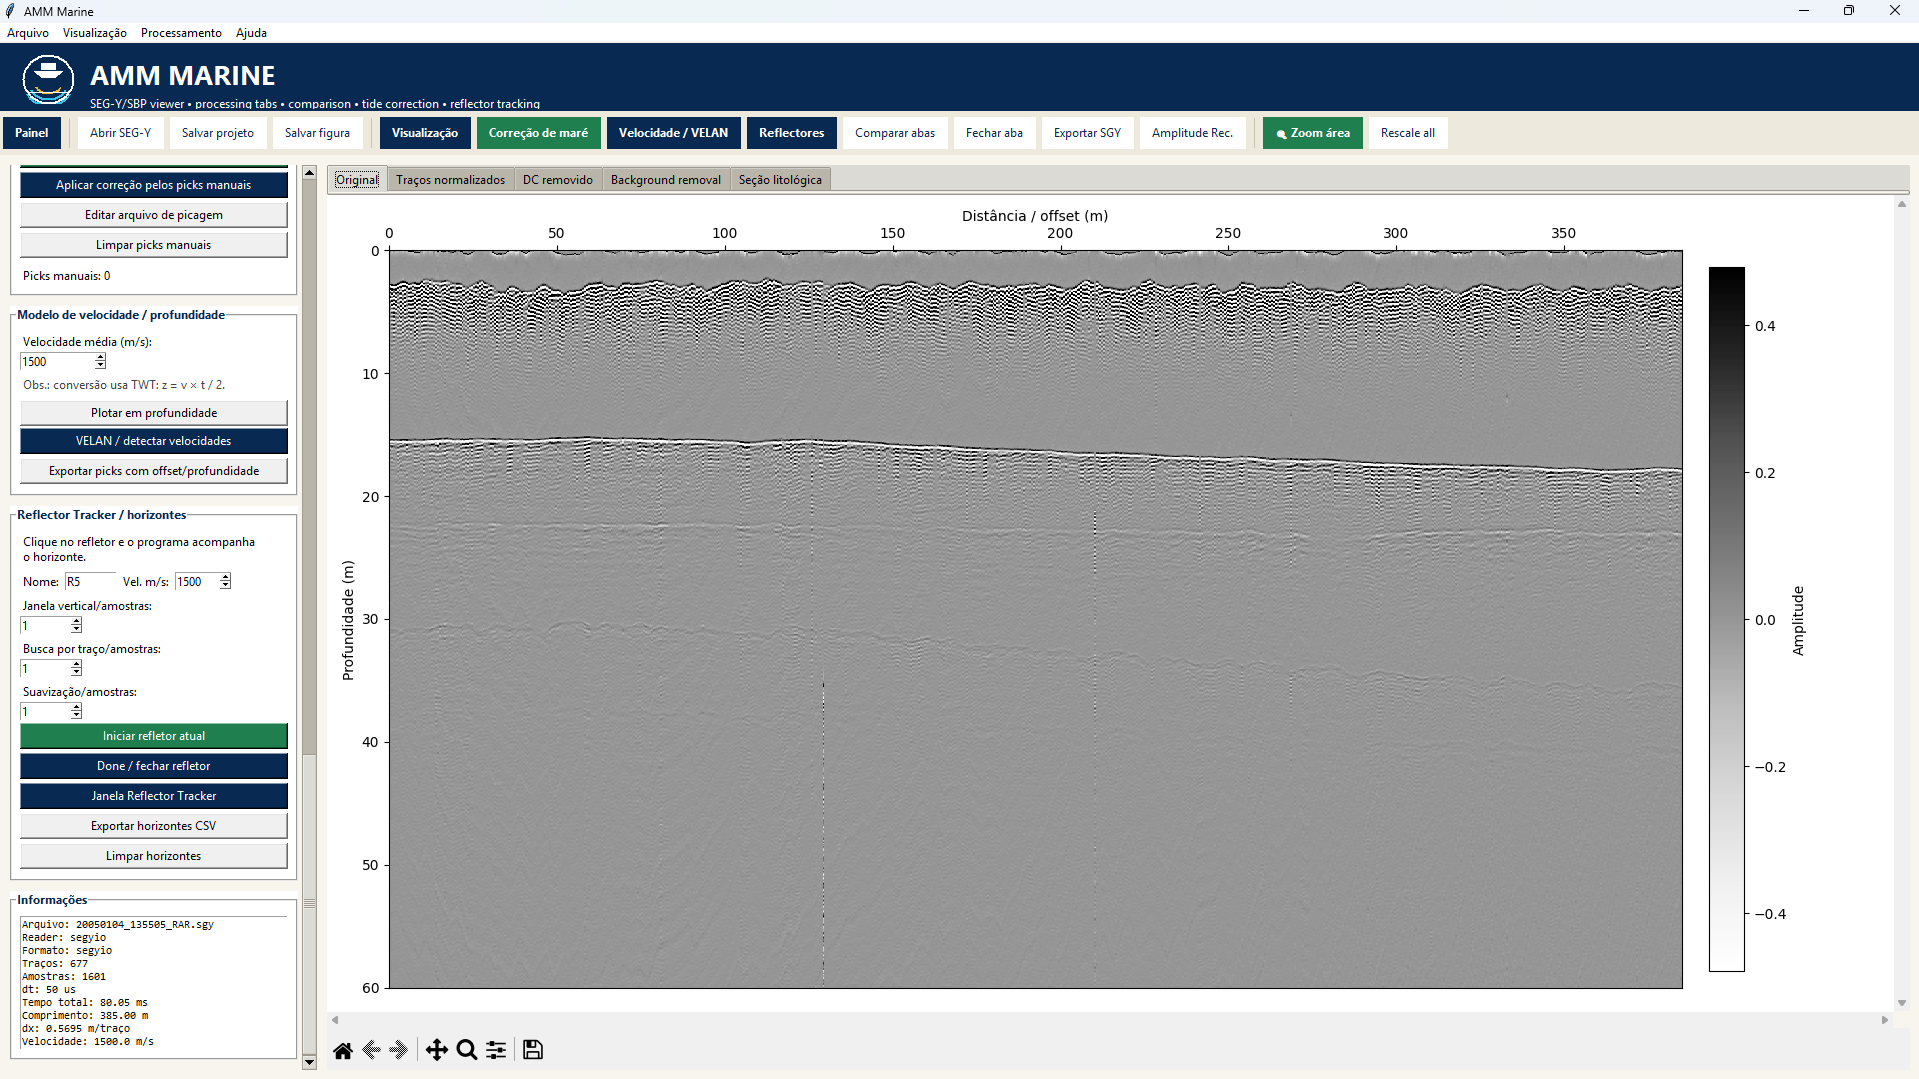The height and width of the screenshot is (1079, 1919).
Task: Go forward to next view arrow
Action: click(x=399, y=1050)
